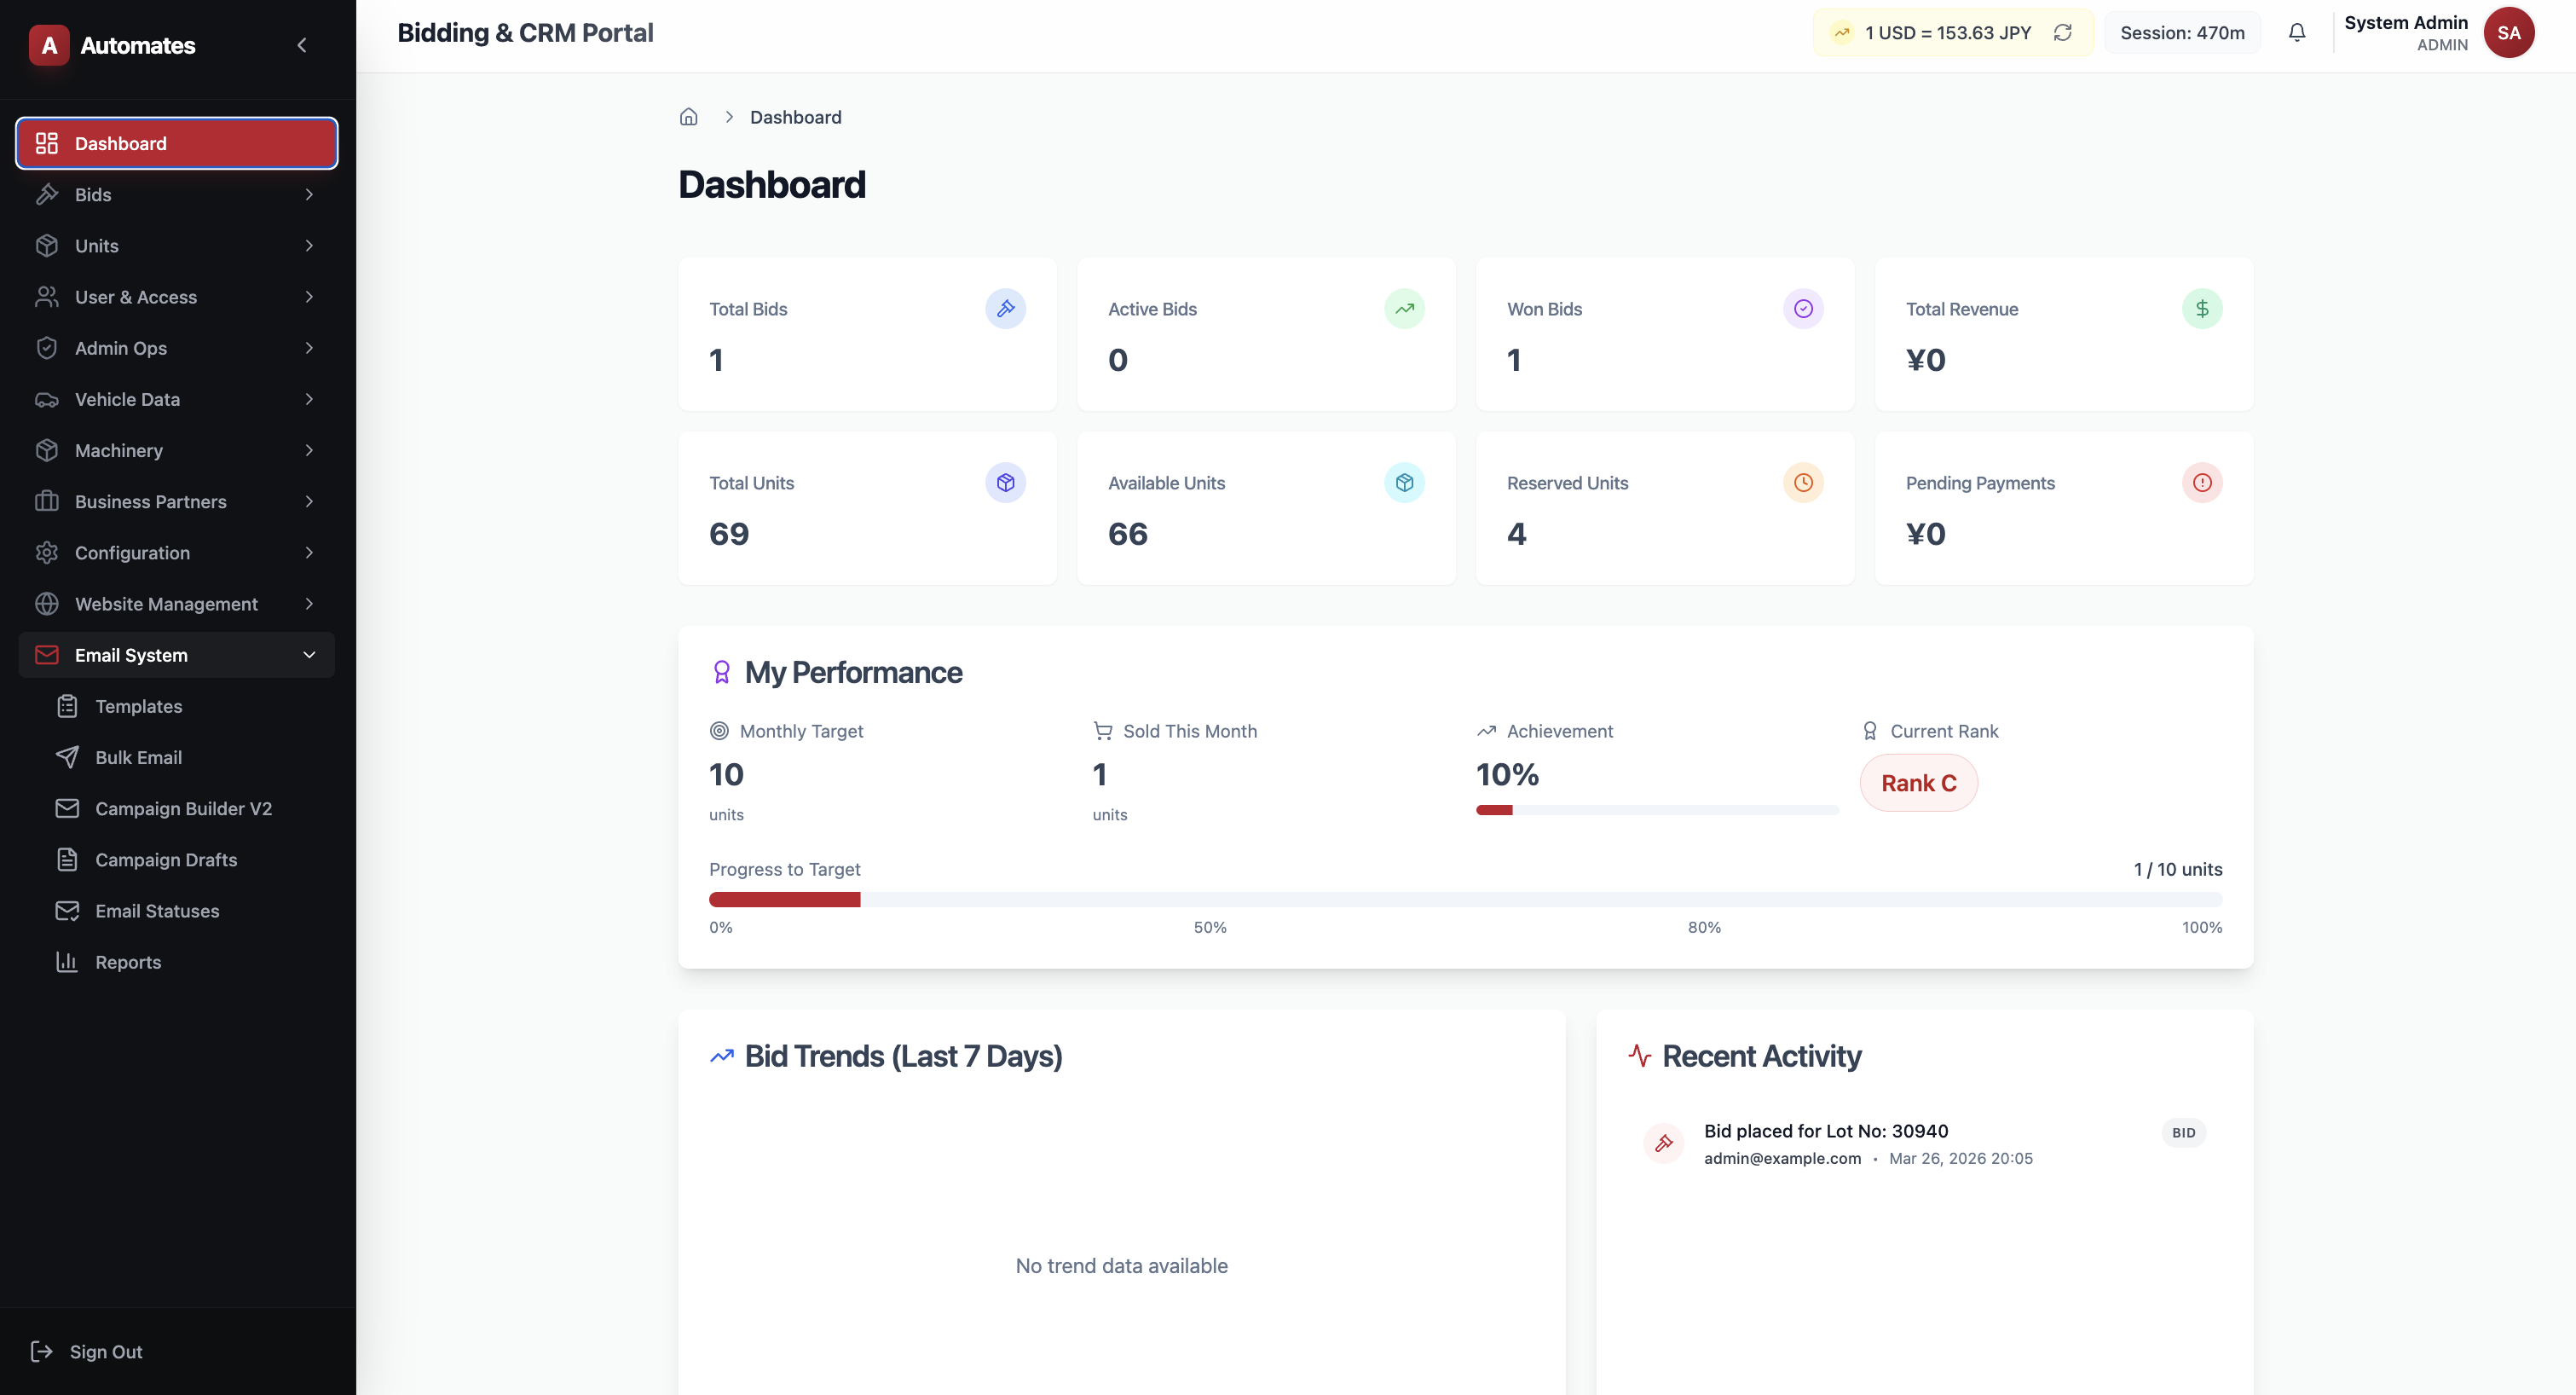The height and width of the screenshot is (1395, 2576).
Task: Click the Reserved Units clock icon
Action: pos(1803,483)
